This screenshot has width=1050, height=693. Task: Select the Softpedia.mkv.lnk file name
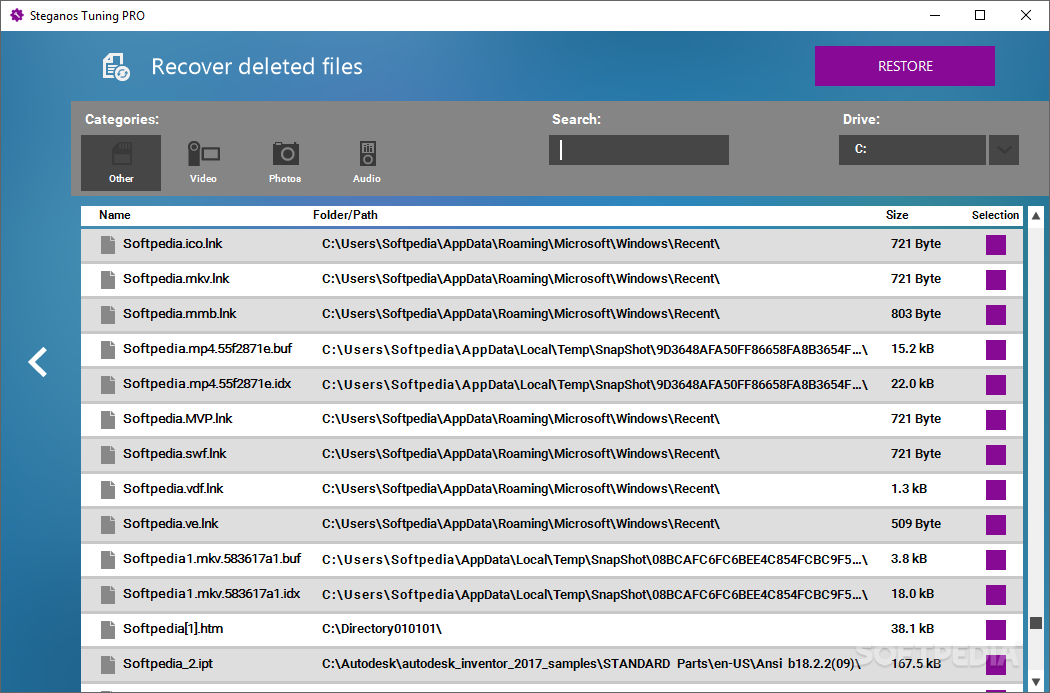[x=175, y=279]
